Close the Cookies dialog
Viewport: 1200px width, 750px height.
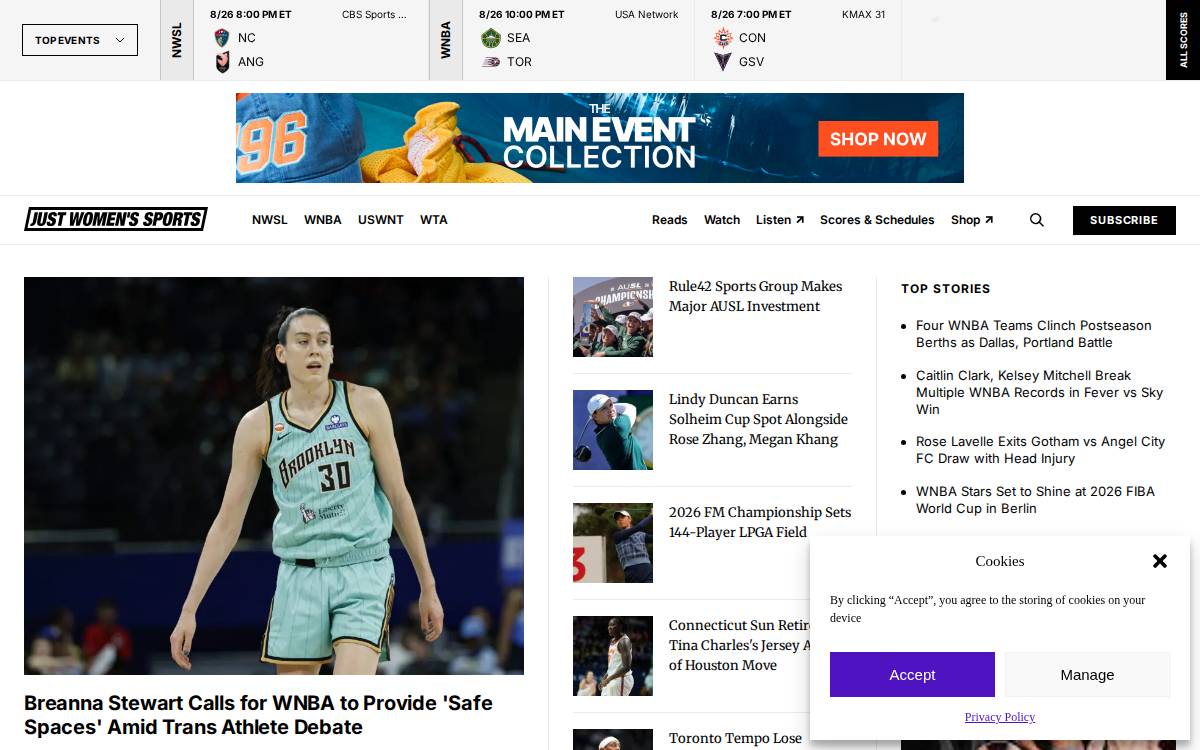(x=1160, y=561)
